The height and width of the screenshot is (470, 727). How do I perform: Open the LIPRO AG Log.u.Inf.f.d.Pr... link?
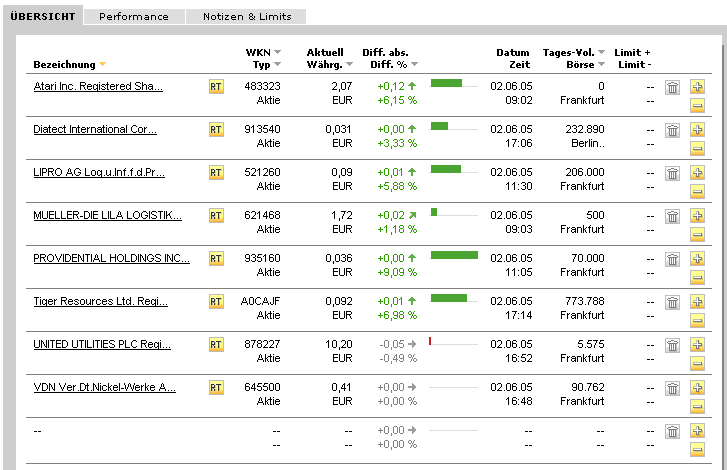99,172
